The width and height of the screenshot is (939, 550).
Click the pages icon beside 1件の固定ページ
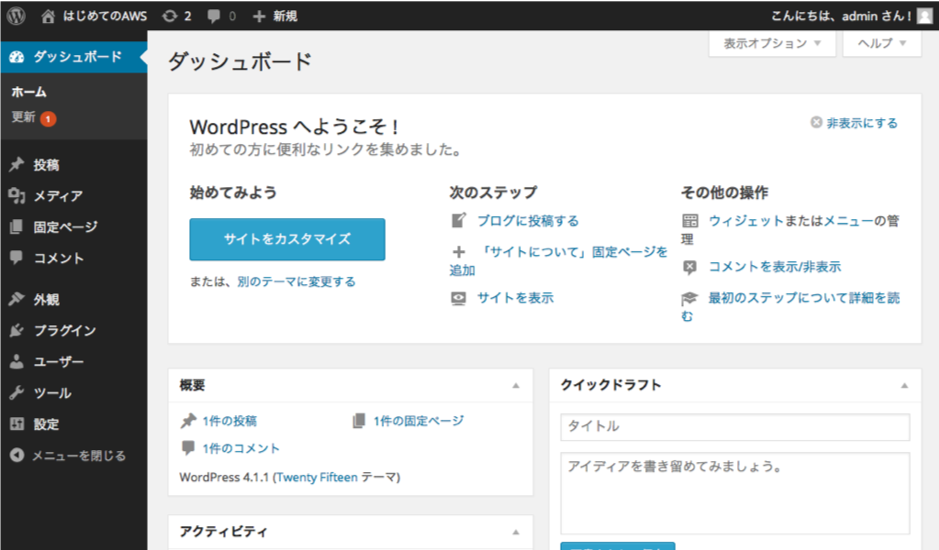(359, 421)
